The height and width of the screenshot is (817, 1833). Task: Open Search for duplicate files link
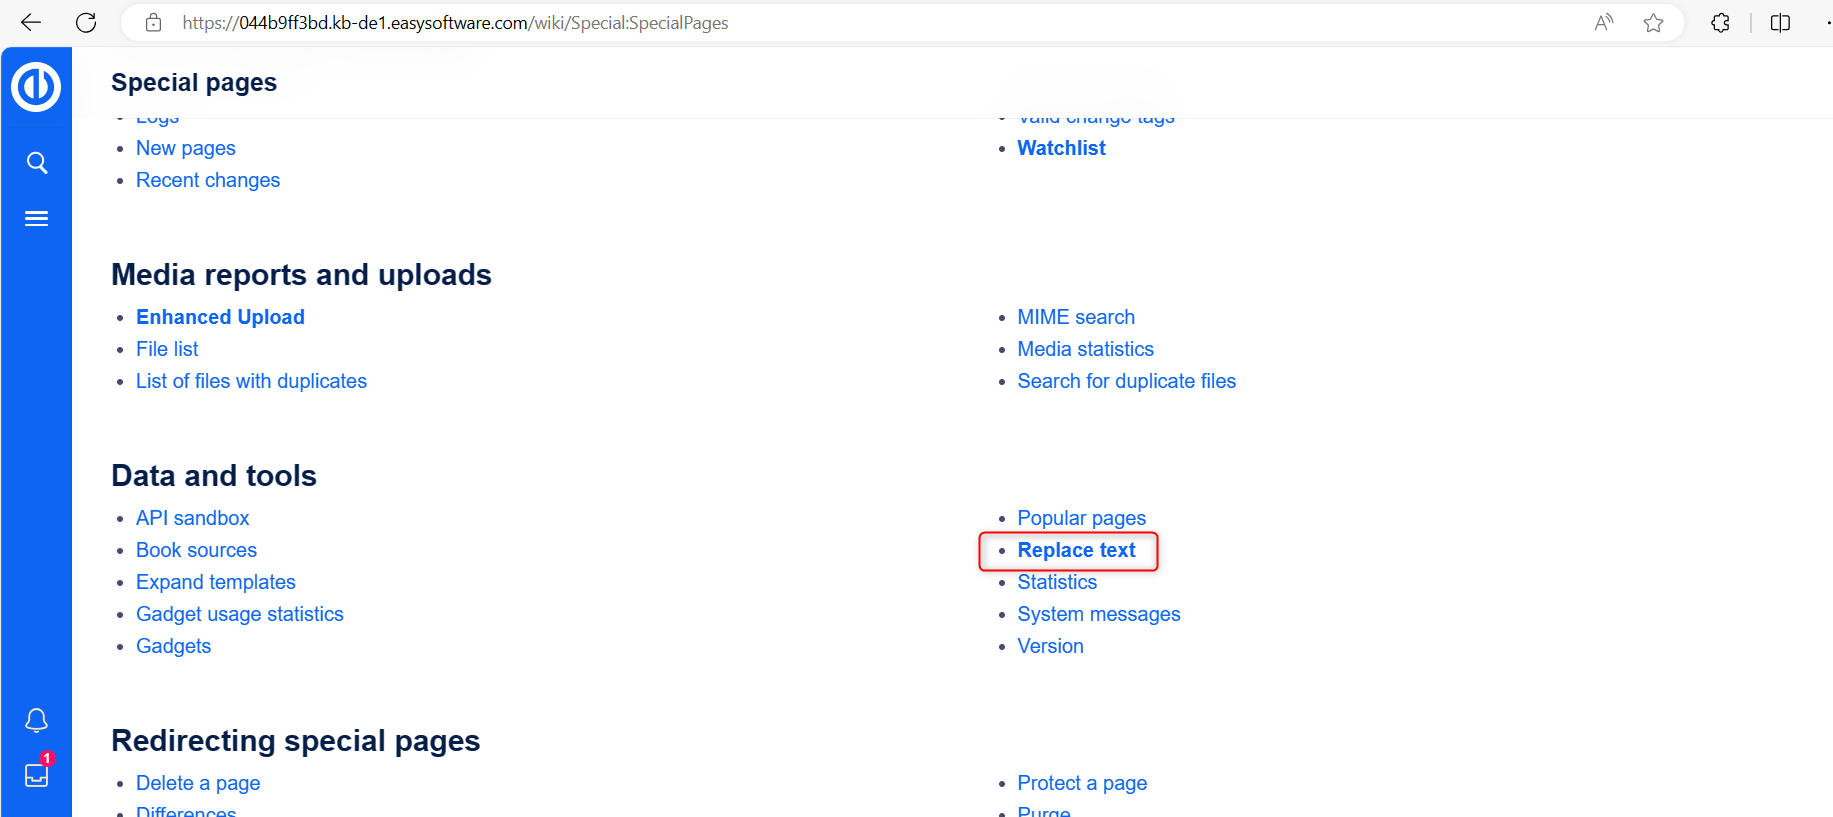point(1126,381)
